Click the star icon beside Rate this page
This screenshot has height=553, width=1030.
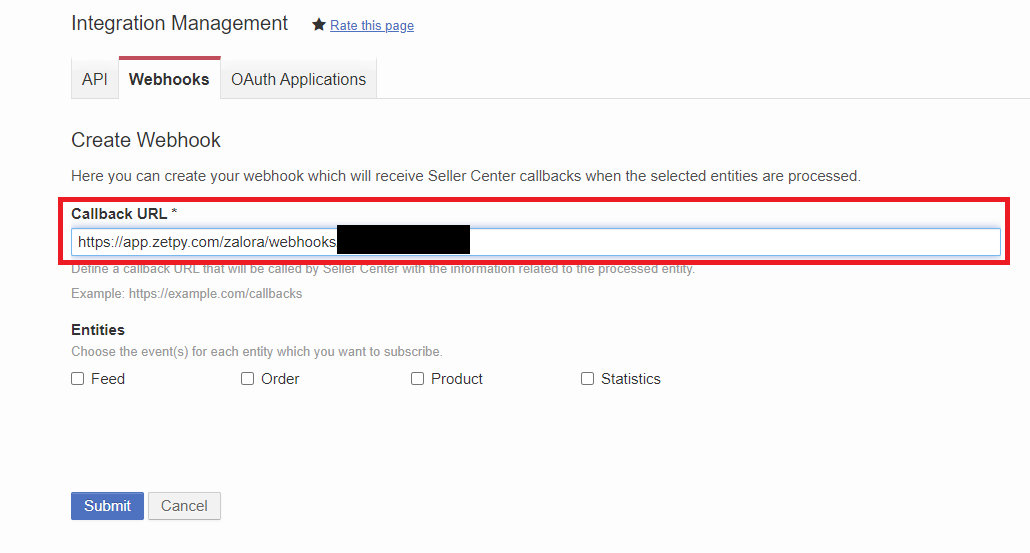tap(319, 25)
